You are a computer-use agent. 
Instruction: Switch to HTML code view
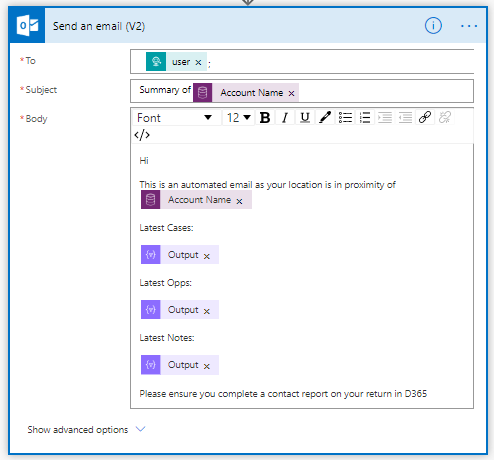pyautogui.click(x=142, y=135)
